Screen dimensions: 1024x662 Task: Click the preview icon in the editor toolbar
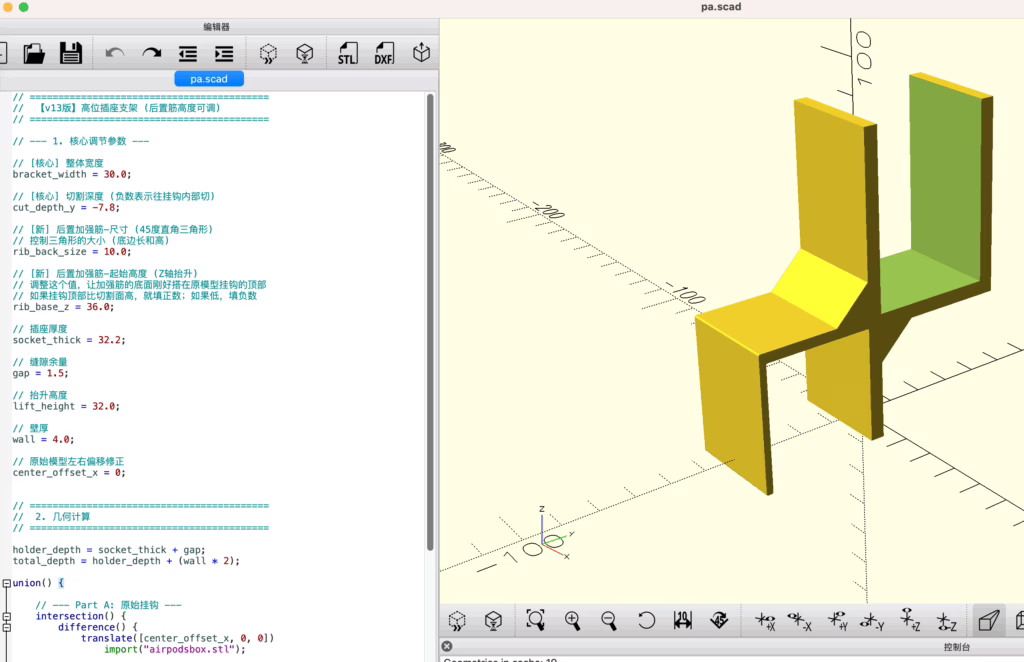tap(268, 53)
